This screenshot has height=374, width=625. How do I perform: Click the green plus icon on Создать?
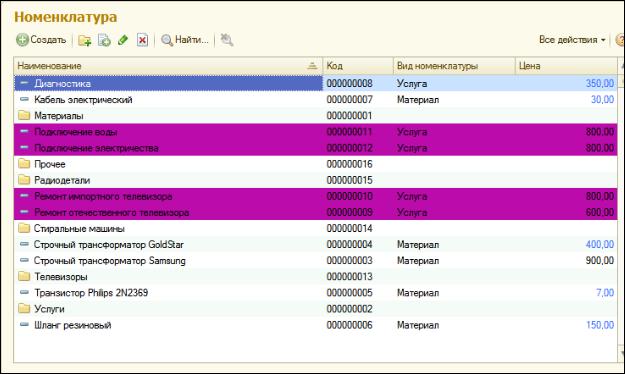point(22,40)
